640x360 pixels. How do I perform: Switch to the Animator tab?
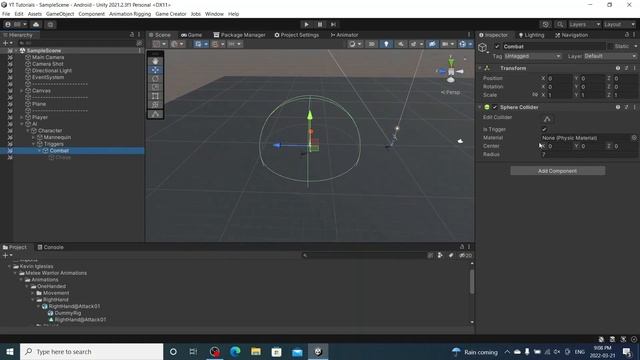point(344,35)
